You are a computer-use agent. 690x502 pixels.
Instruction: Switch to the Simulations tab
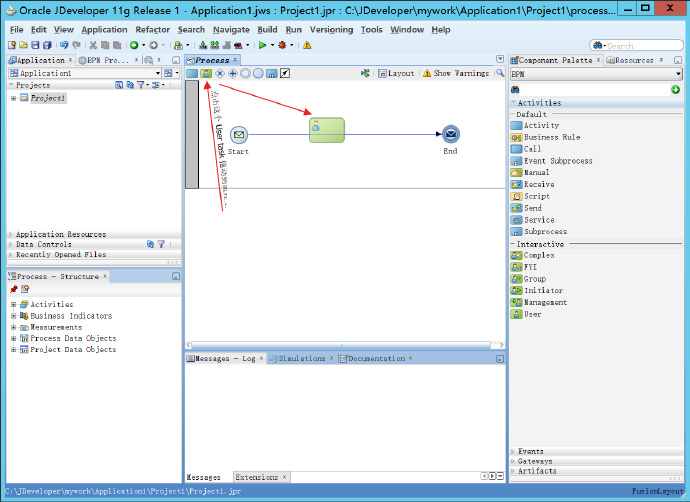(x=302, y=359)
